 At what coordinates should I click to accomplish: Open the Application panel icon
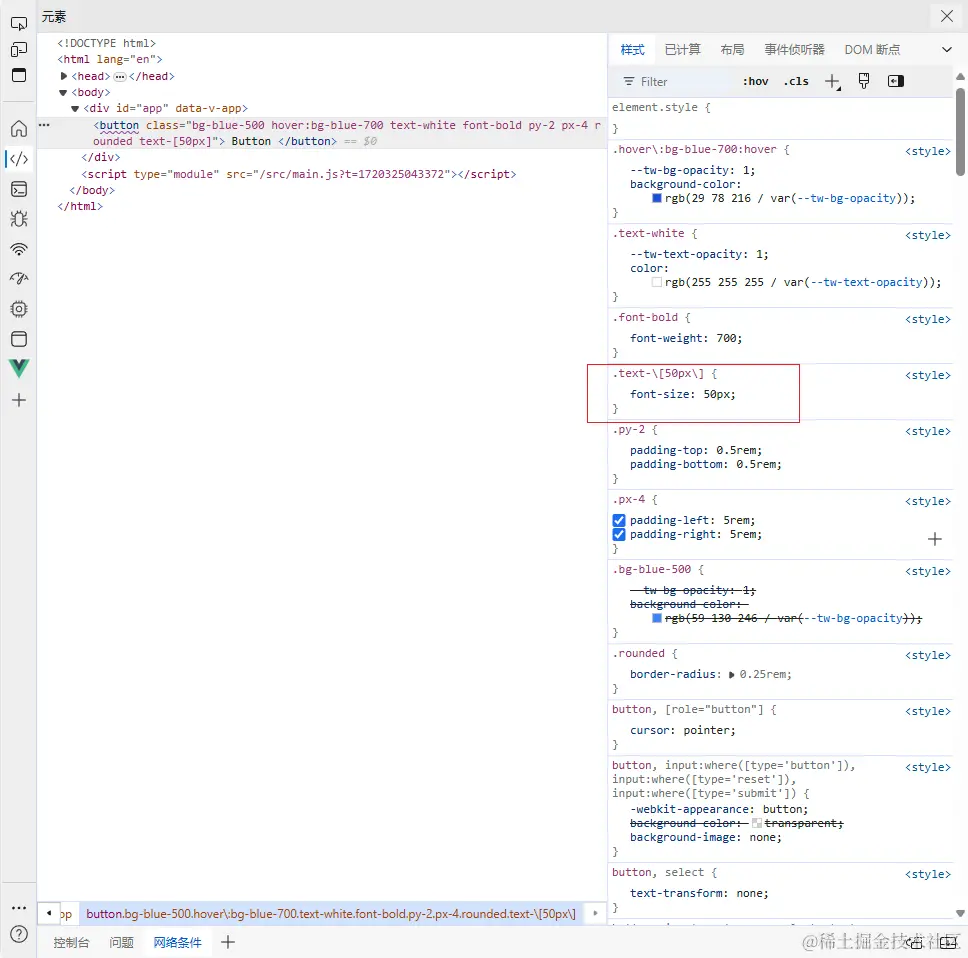pos(19,339)
